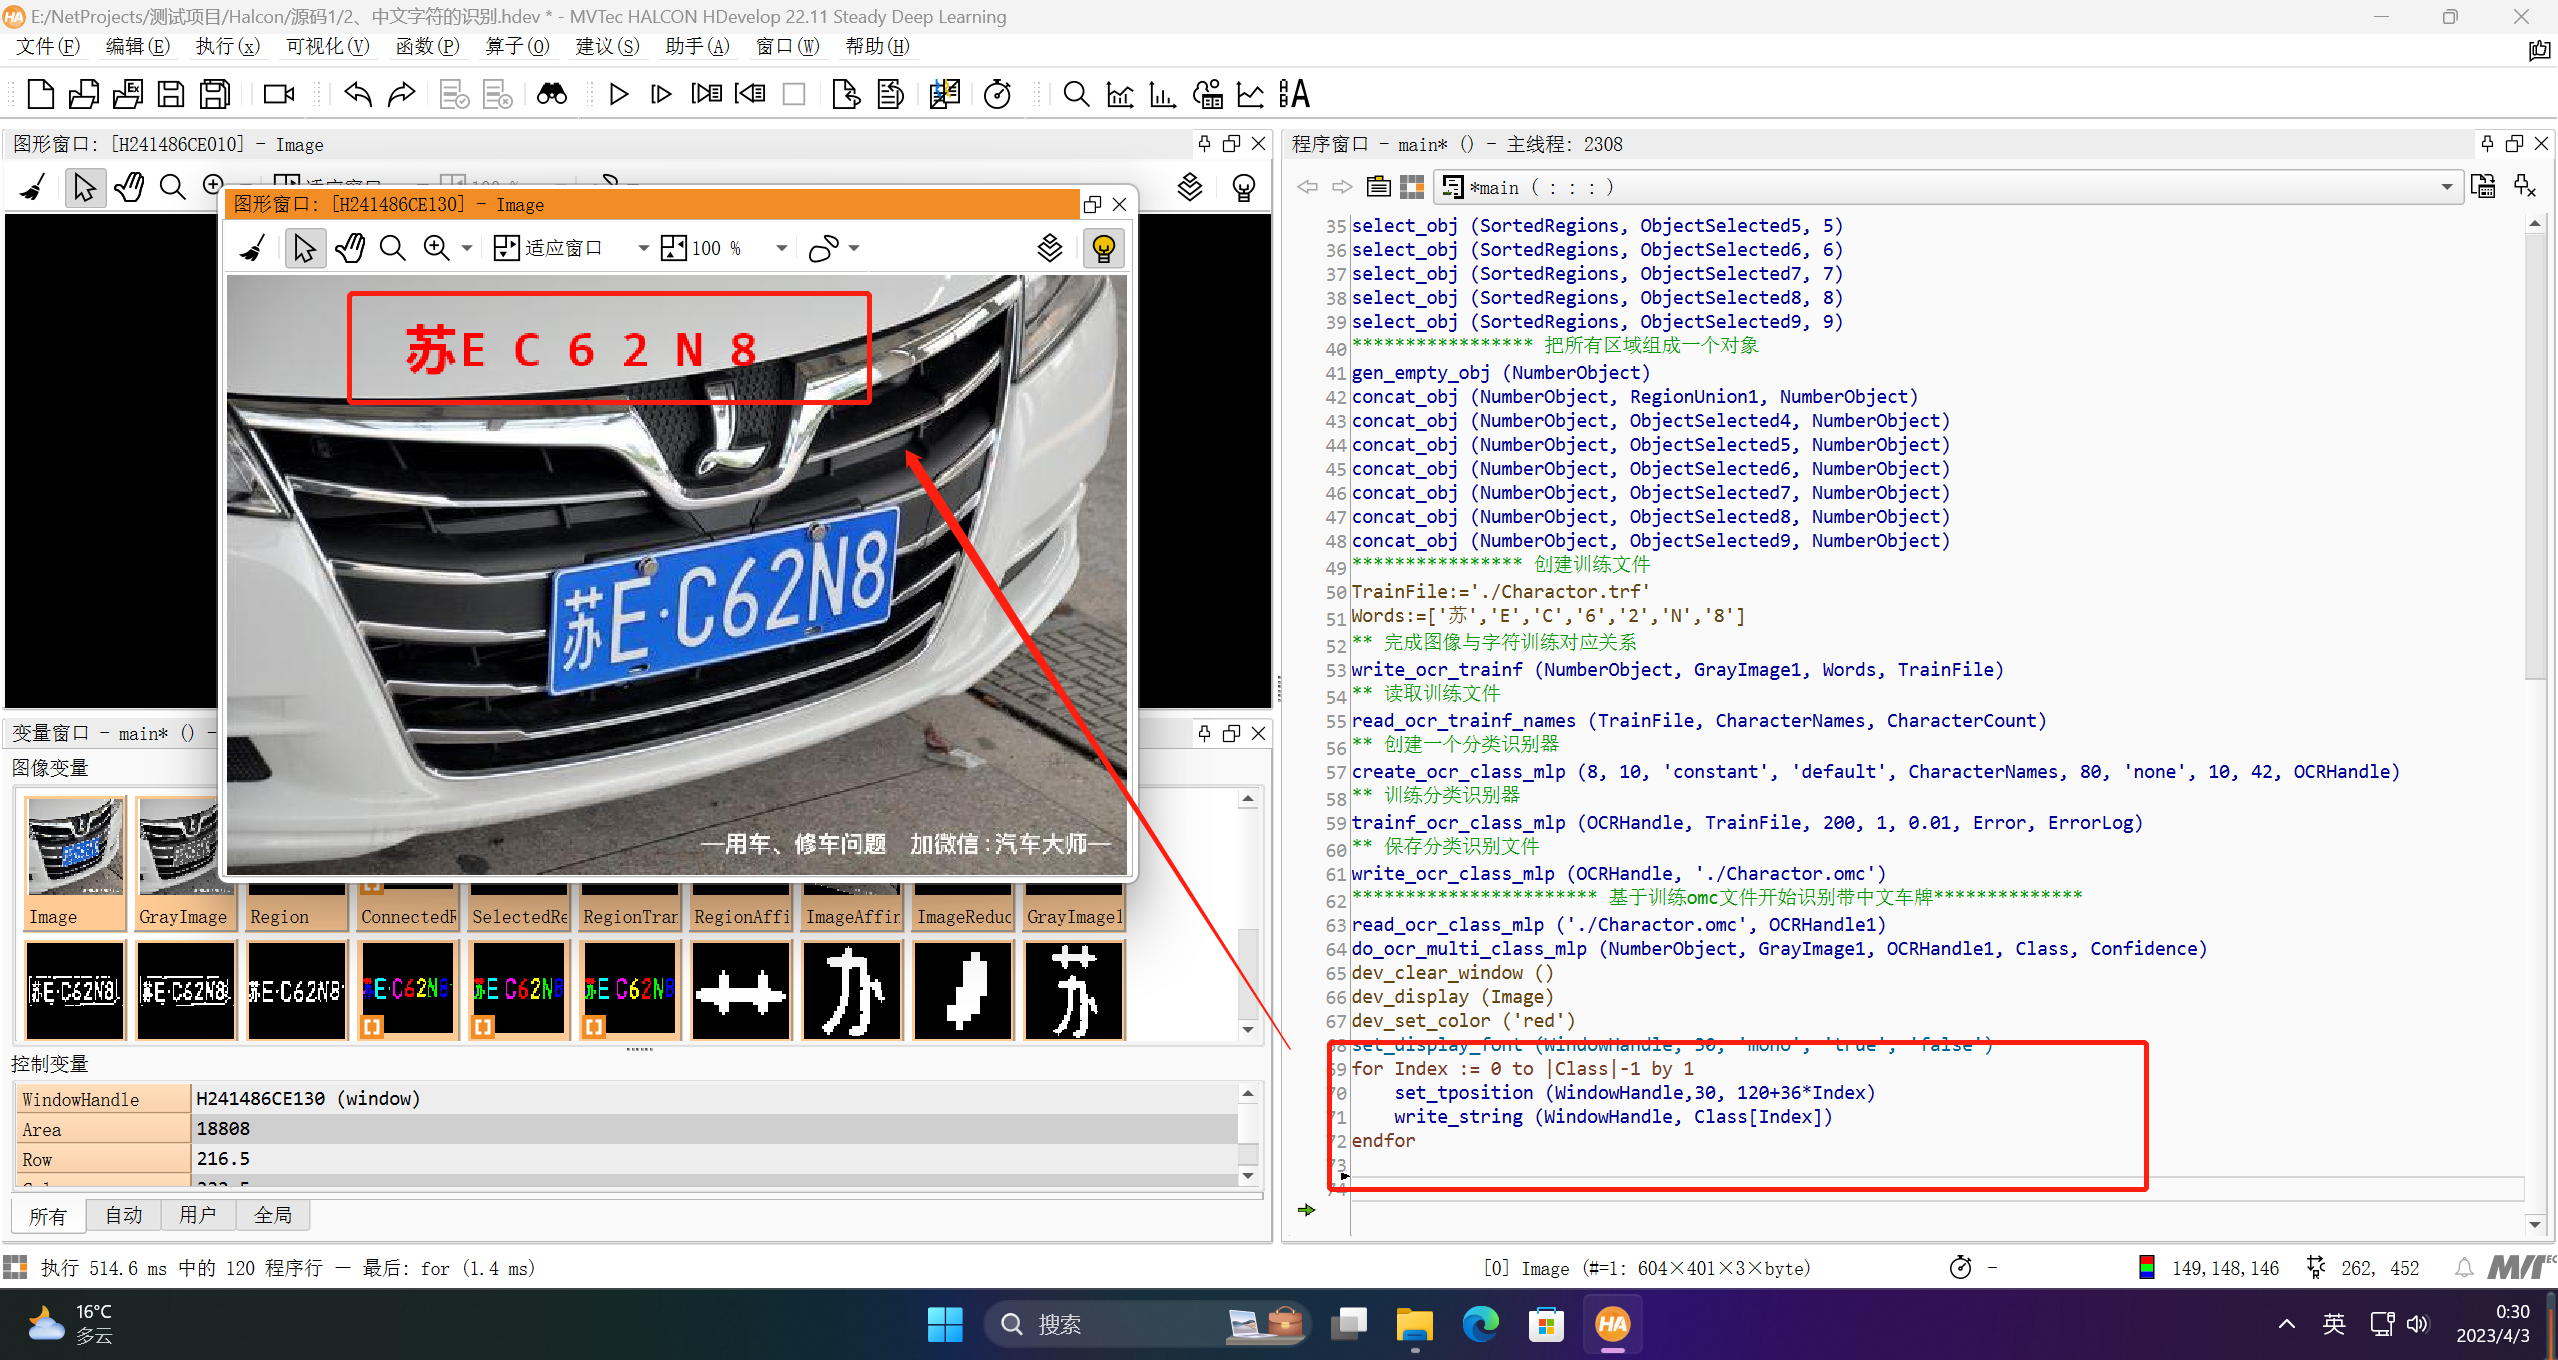Click the stopwatch profiler icon in toolbar
Image resolution: width=2558 pixels, height=1360 pixels.
997,94
